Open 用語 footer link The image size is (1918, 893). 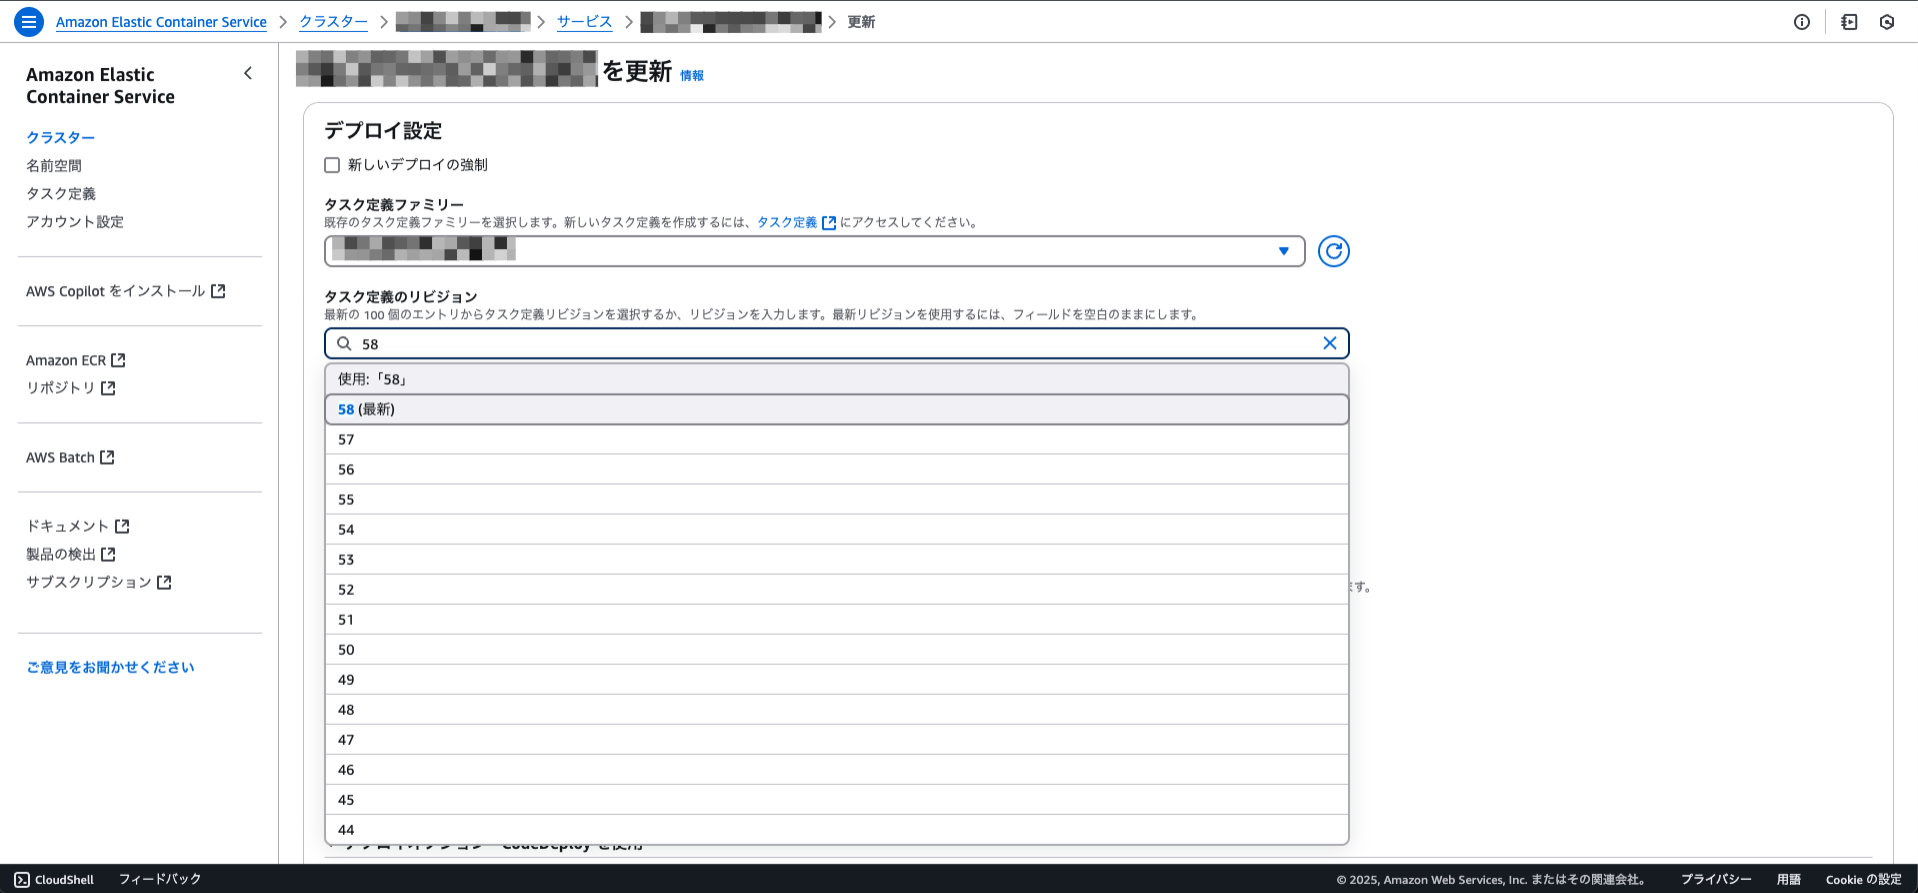click(x=1789, y=880)
